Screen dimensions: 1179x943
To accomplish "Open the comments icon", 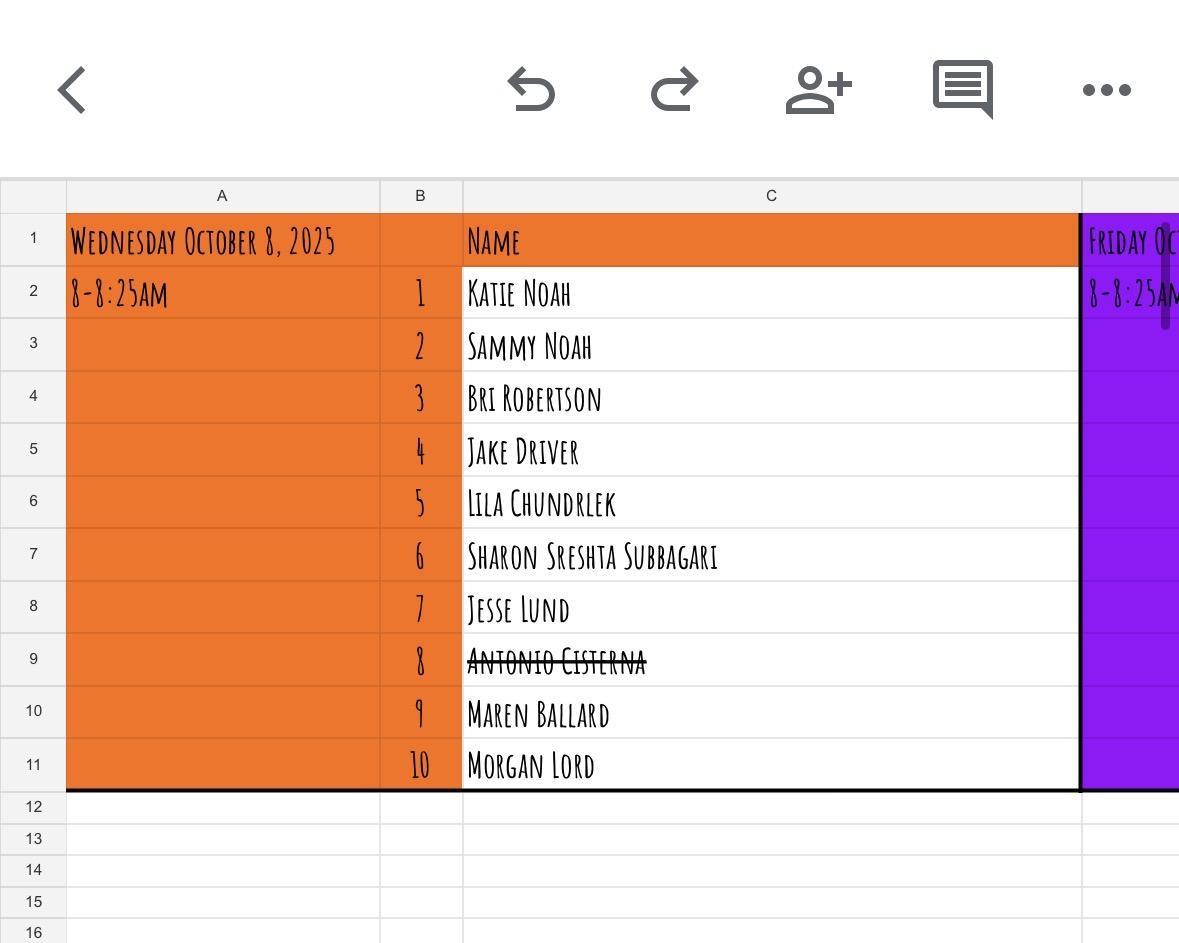I will [x=962, y=89].
